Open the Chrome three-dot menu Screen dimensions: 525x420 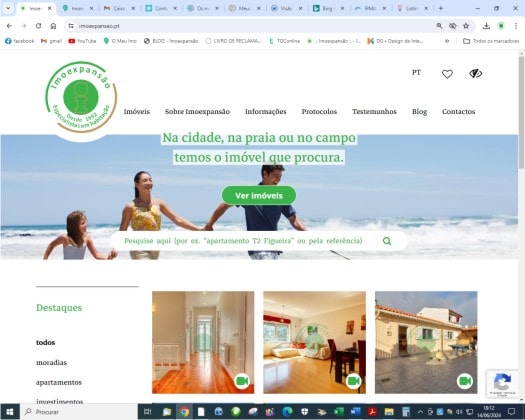(516, 26)
